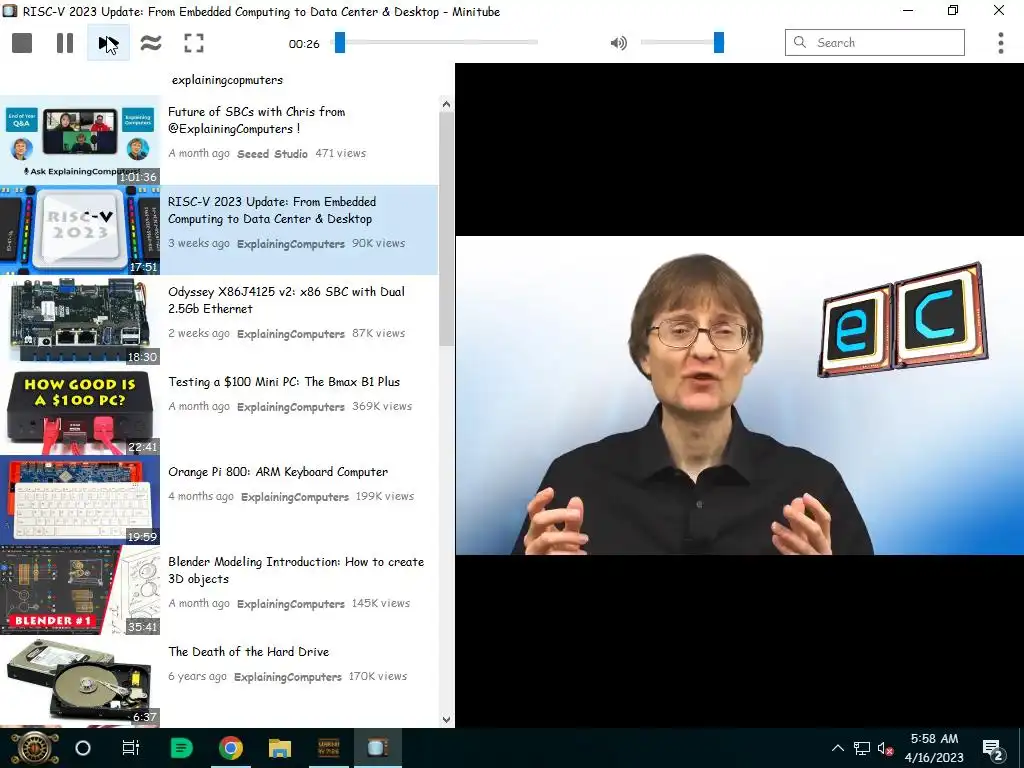Open ExplainingComputers link under RISC-V video
The image size is (1024, 768).
pyautogui.click(x=291, y=244)
